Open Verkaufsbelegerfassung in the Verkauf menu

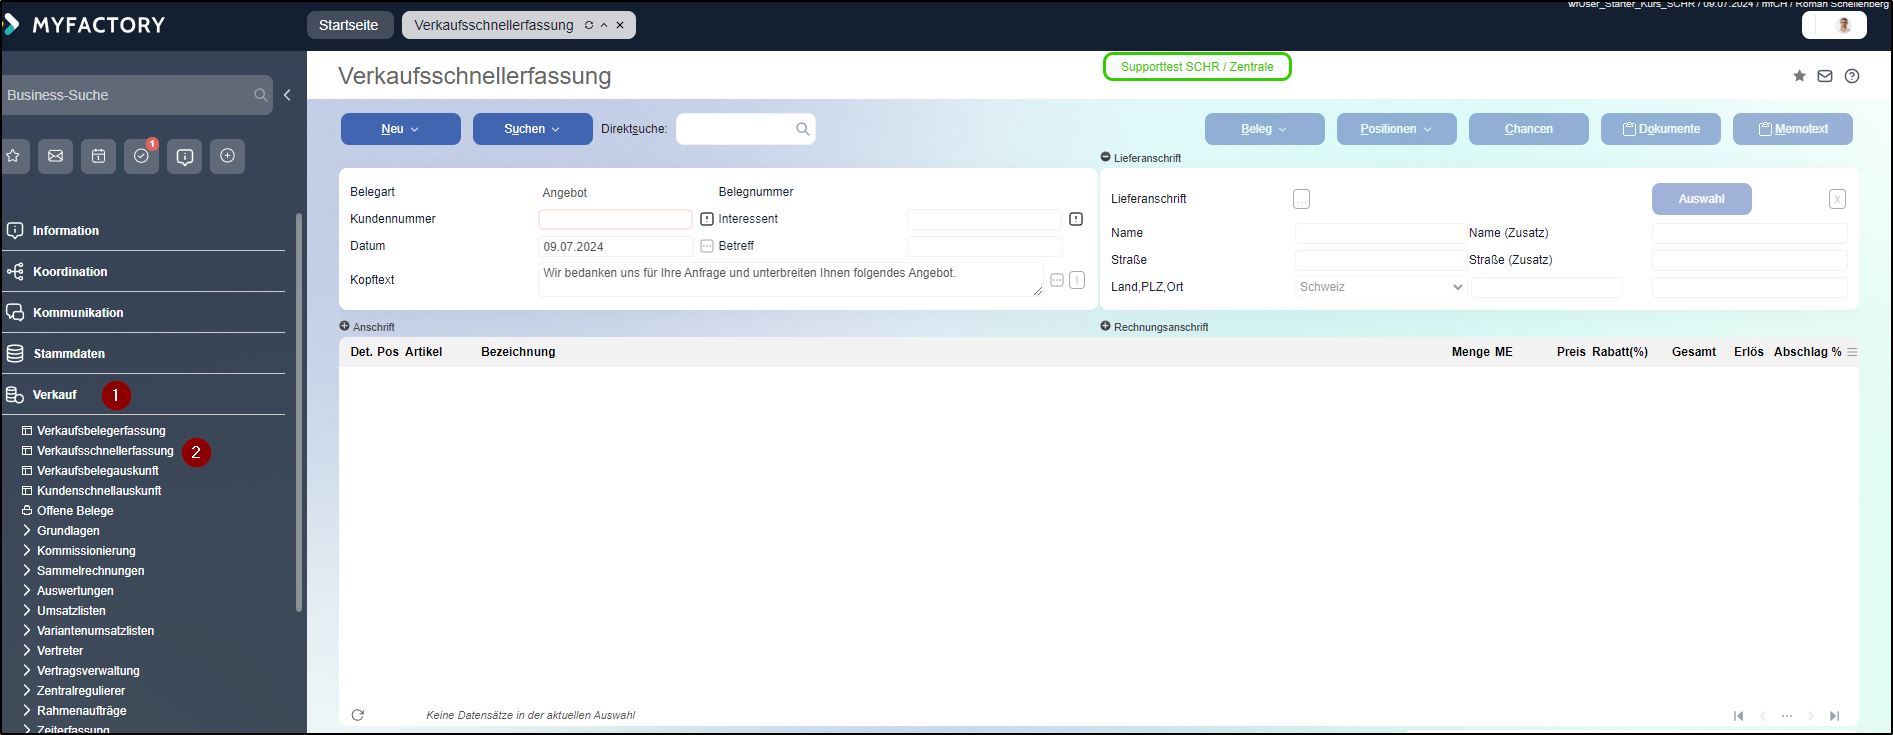point(101,431)
